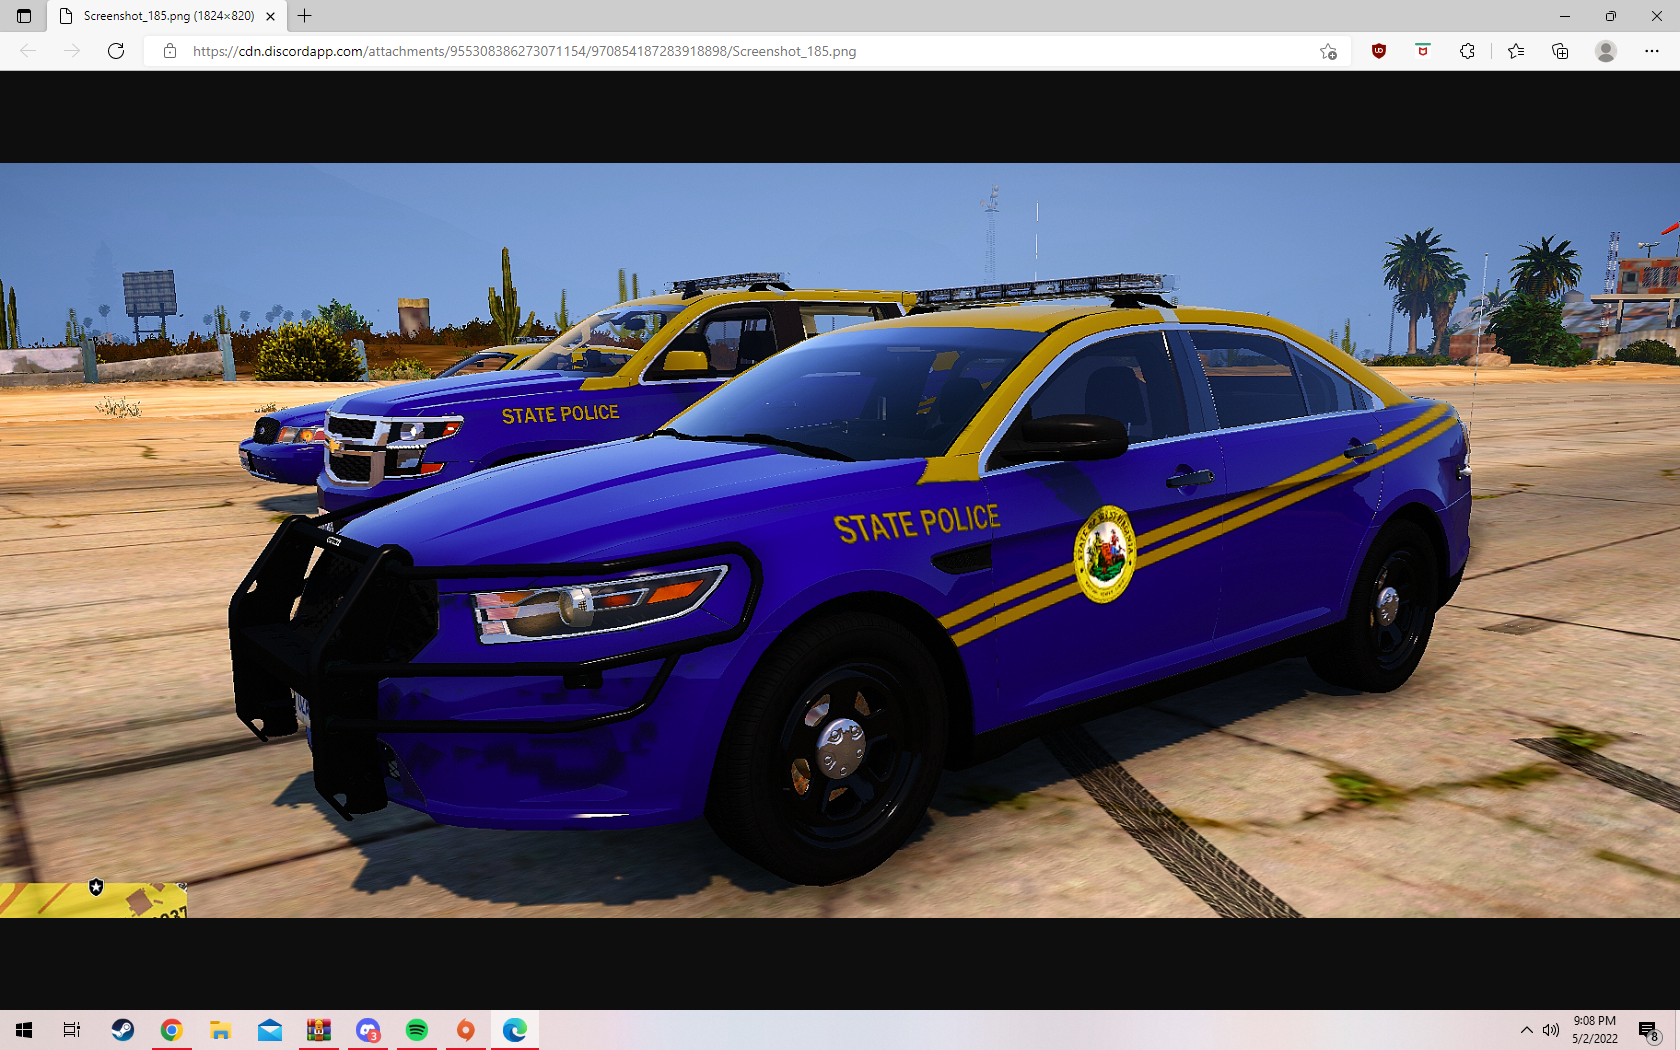Open Discord from the taskbar
The height and width of the screenshot is (1050, 1680).
(368, 1030)
